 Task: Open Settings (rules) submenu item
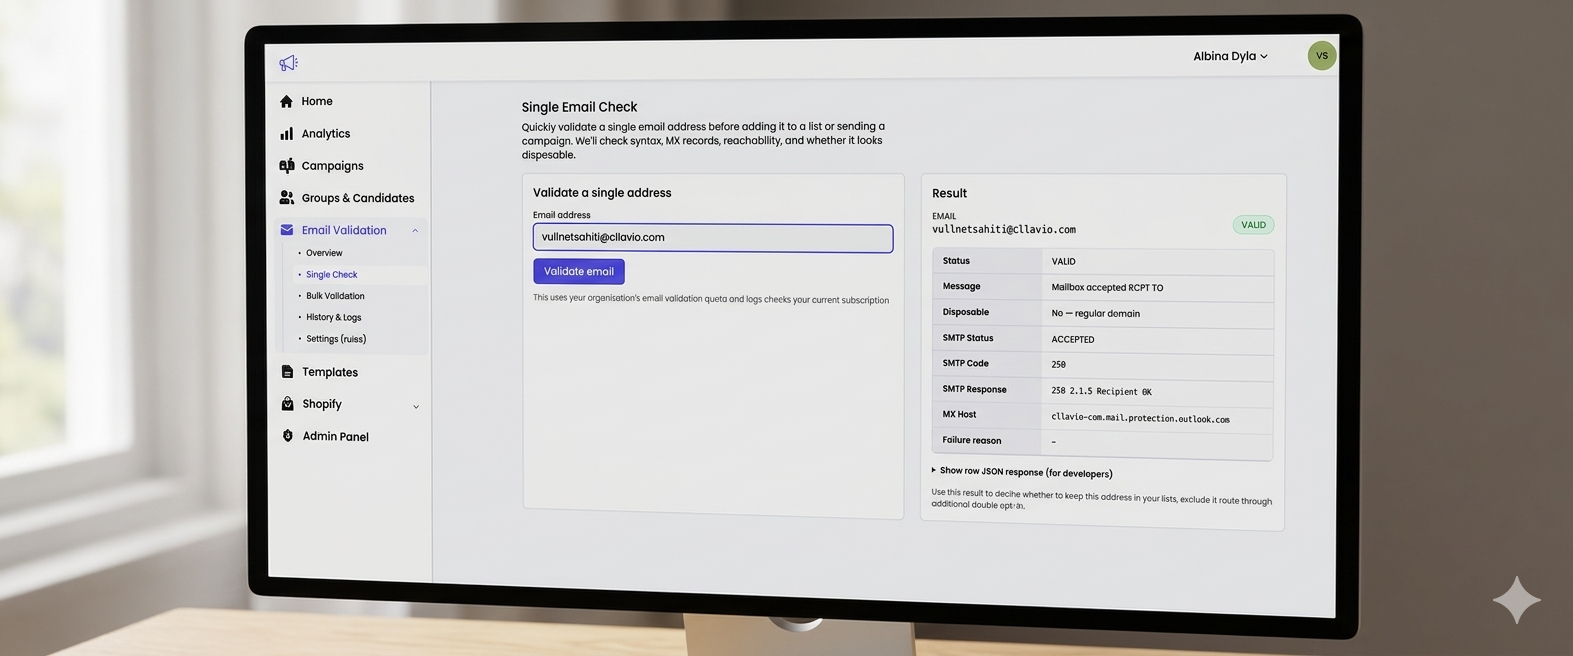[336, 339]
